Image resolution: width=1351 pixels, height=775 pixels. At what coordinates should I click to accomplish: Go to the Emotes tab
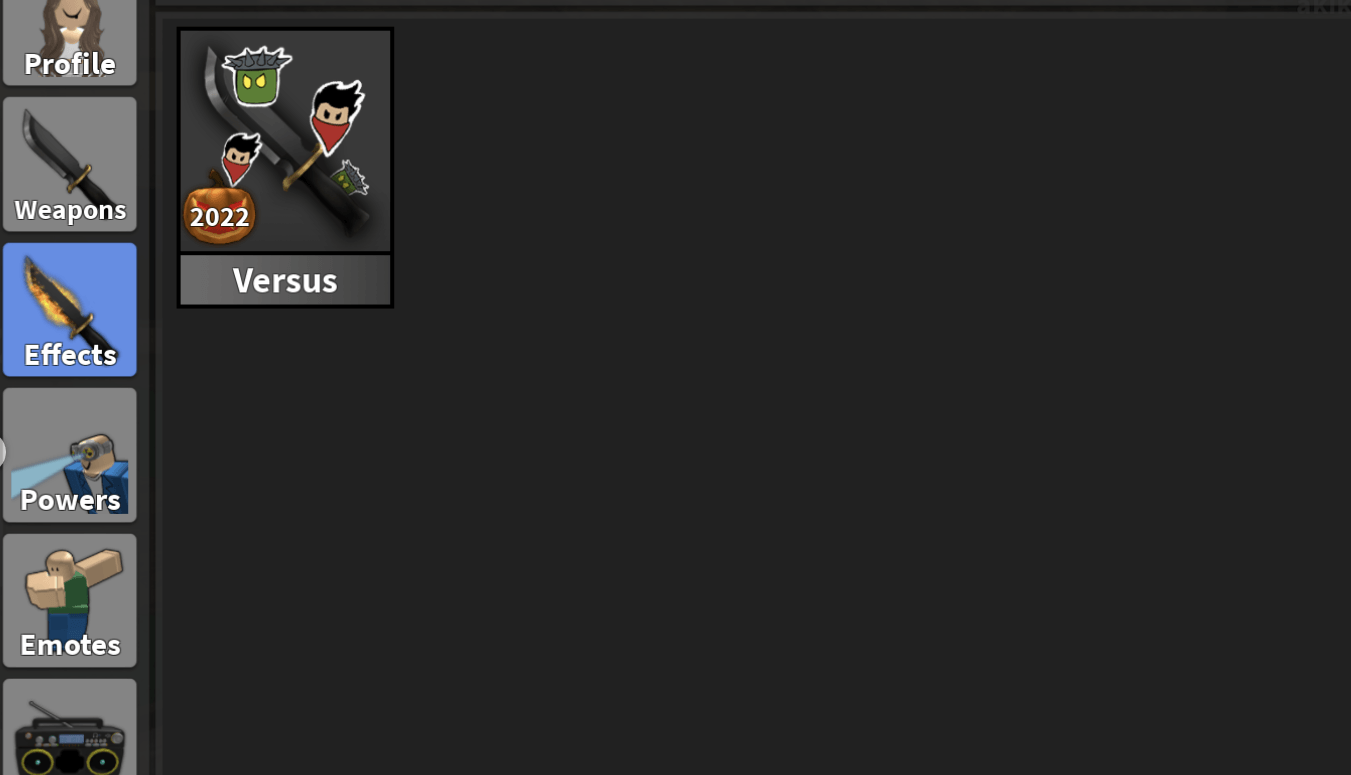pyautogui.click(x=69, y=600)
